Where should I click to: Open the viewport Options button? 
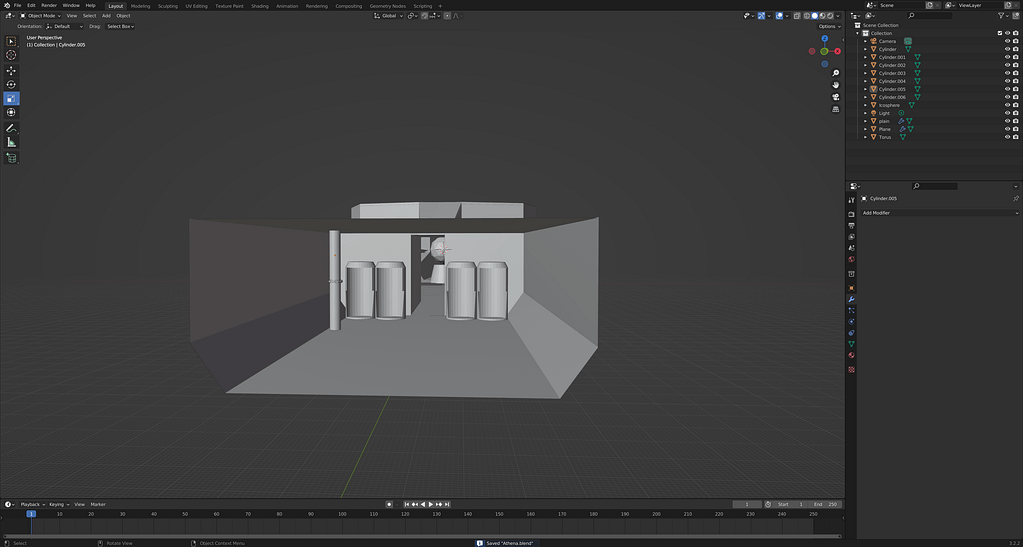[x=828, y=26]
